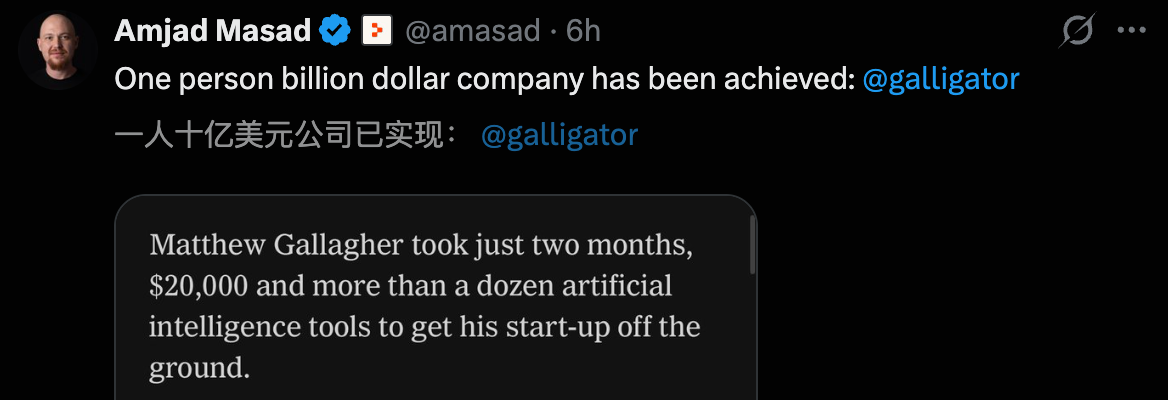Image resolution: width=1168 pixels, height=400 pixels.
Task: Click the 6h post timestamp
Action: [583, 31]
